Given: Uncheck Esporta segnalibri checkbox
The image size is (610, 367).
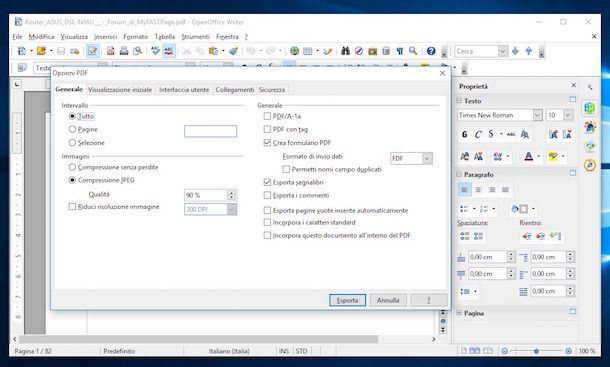Looking at the screenshot, I should click(267, 182).
